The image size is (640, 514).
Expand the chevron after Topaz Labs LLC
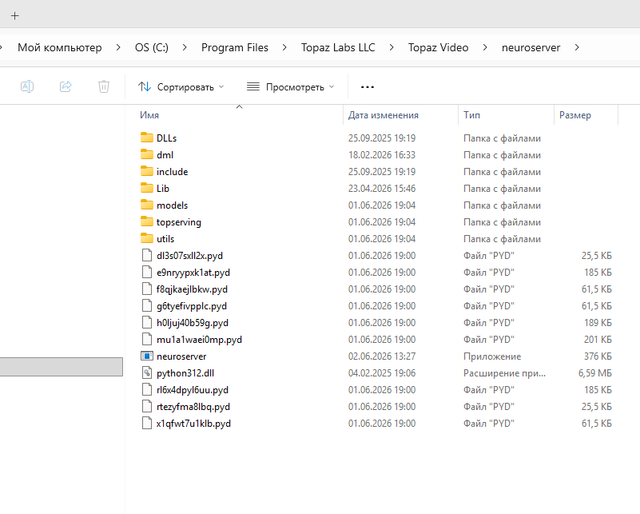391,47
